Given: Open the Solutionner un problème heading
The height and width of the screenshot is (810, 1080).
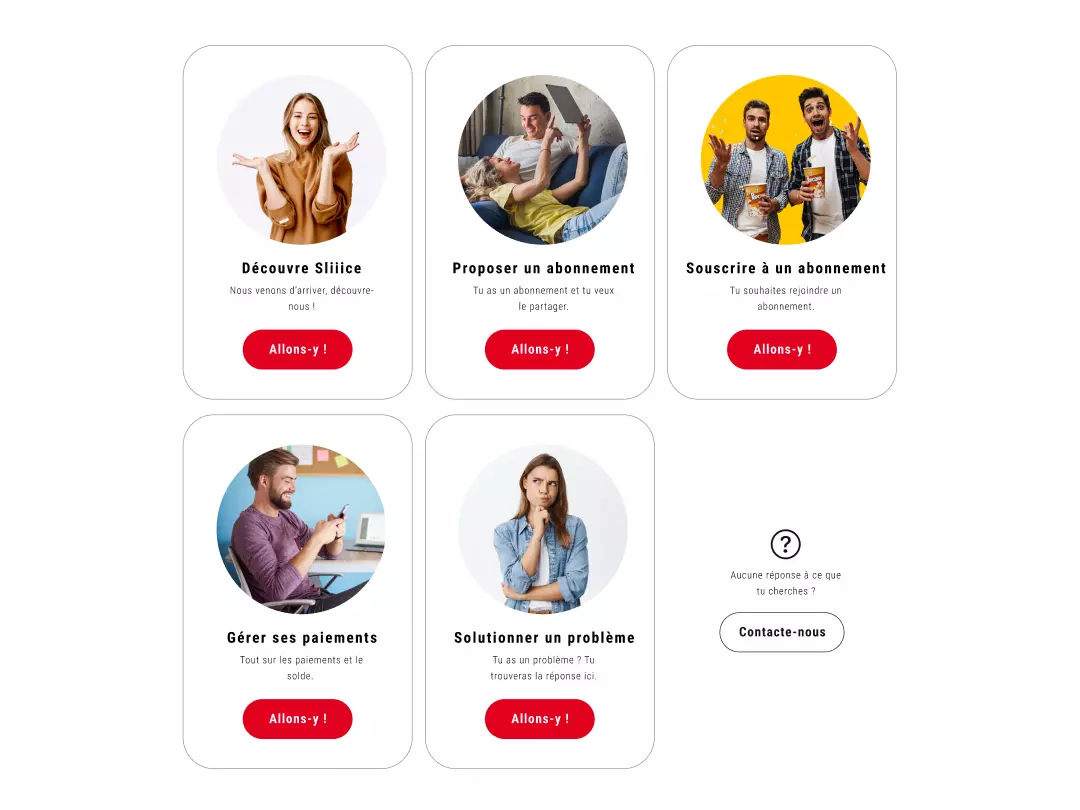Looking at the screenshot, I should pyautogui.click(x=544, y=638).
